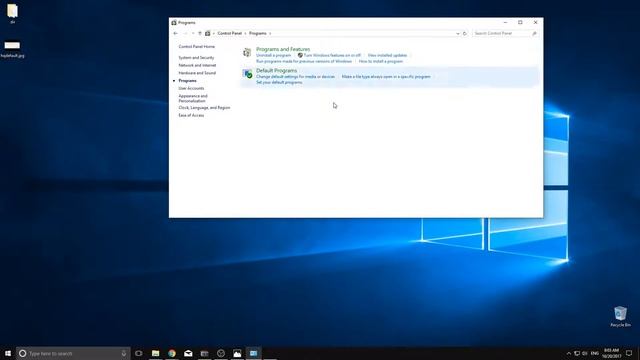
Task: Click the Back arrow in Control Panel
Action: point(176,33)
